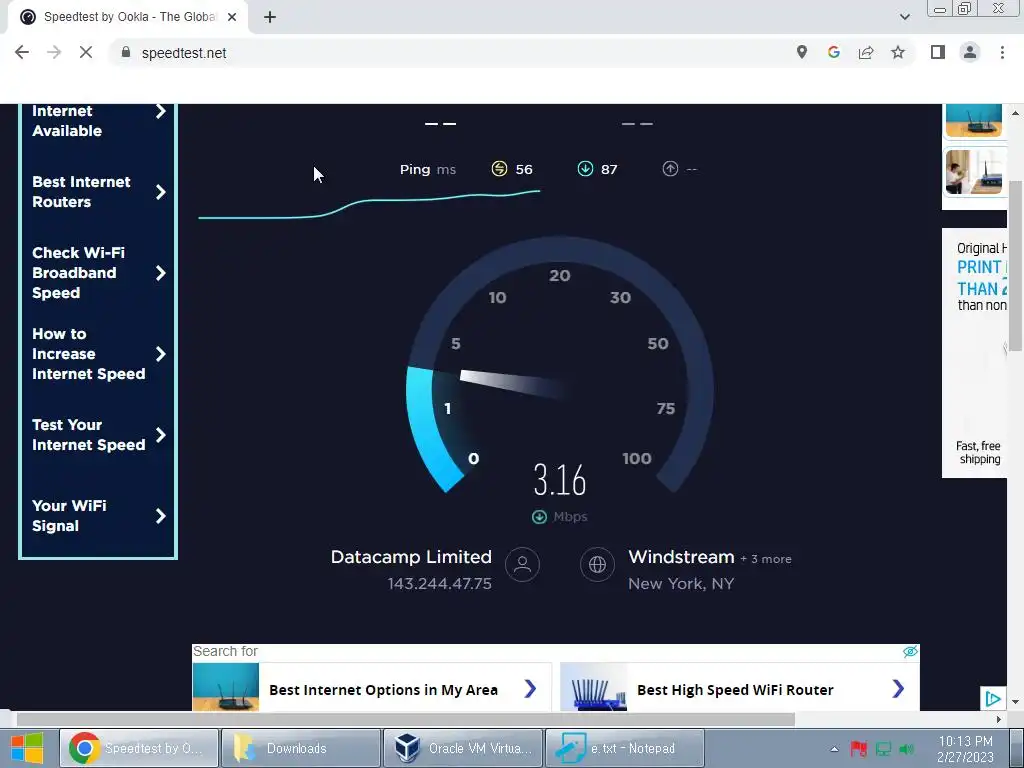The width and height of the screenshot is (1024, 768).
Task: Switch to e.txt Notepad in taskbar
Action: (x=624, y=748)
